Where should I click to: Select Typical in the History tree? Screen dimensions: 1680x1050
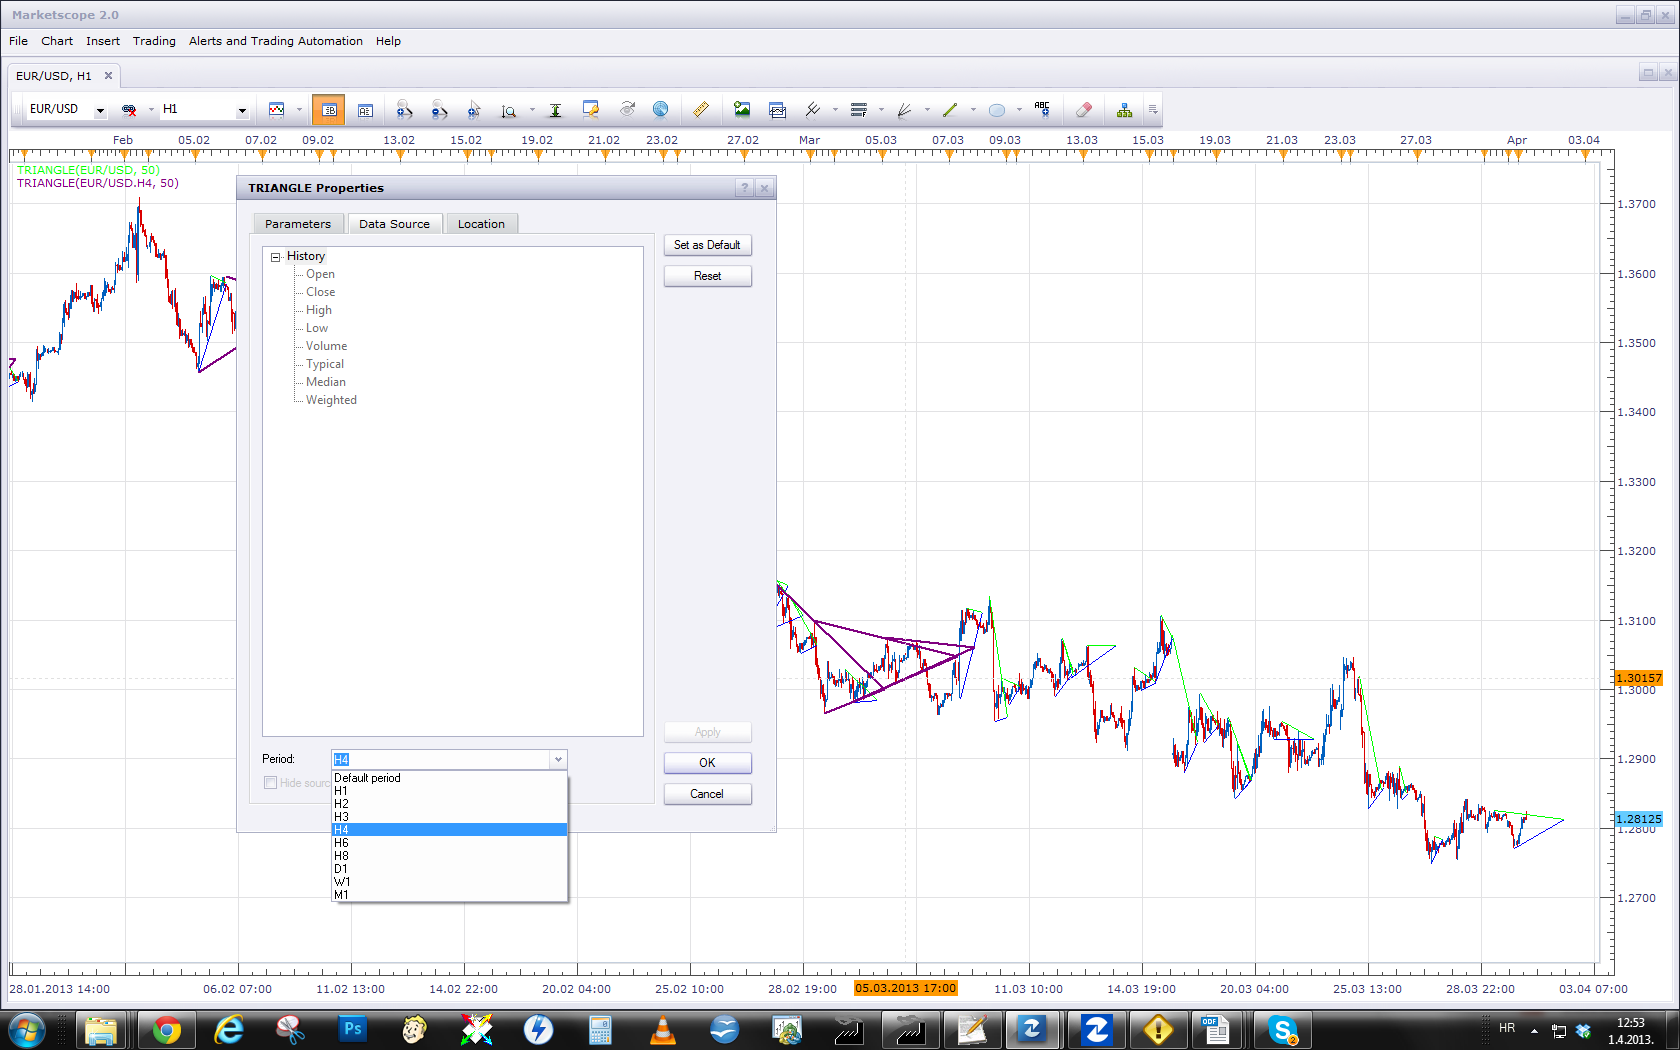click(325, 364)
